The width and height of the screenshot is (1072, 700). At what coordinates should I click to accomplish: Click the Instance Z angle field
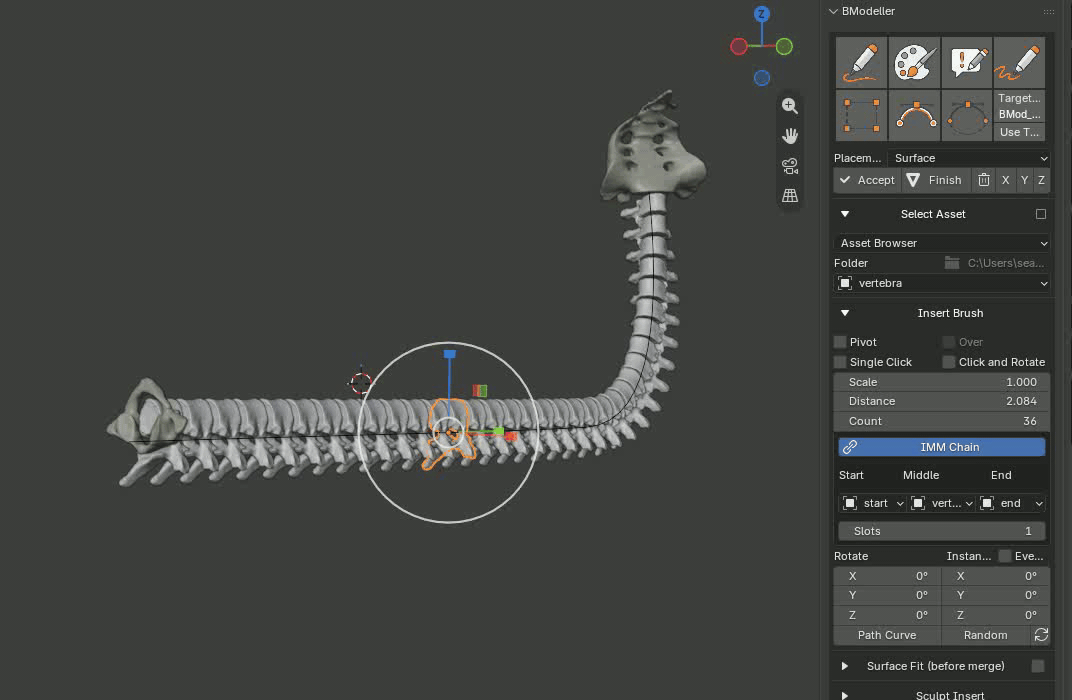[x=996, y=615]
